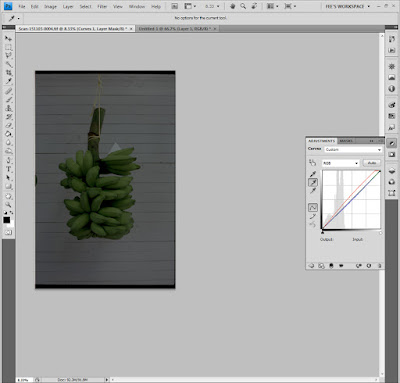400x383 pixels.
Task: Click the background color swatch
Action: [11, 224]
